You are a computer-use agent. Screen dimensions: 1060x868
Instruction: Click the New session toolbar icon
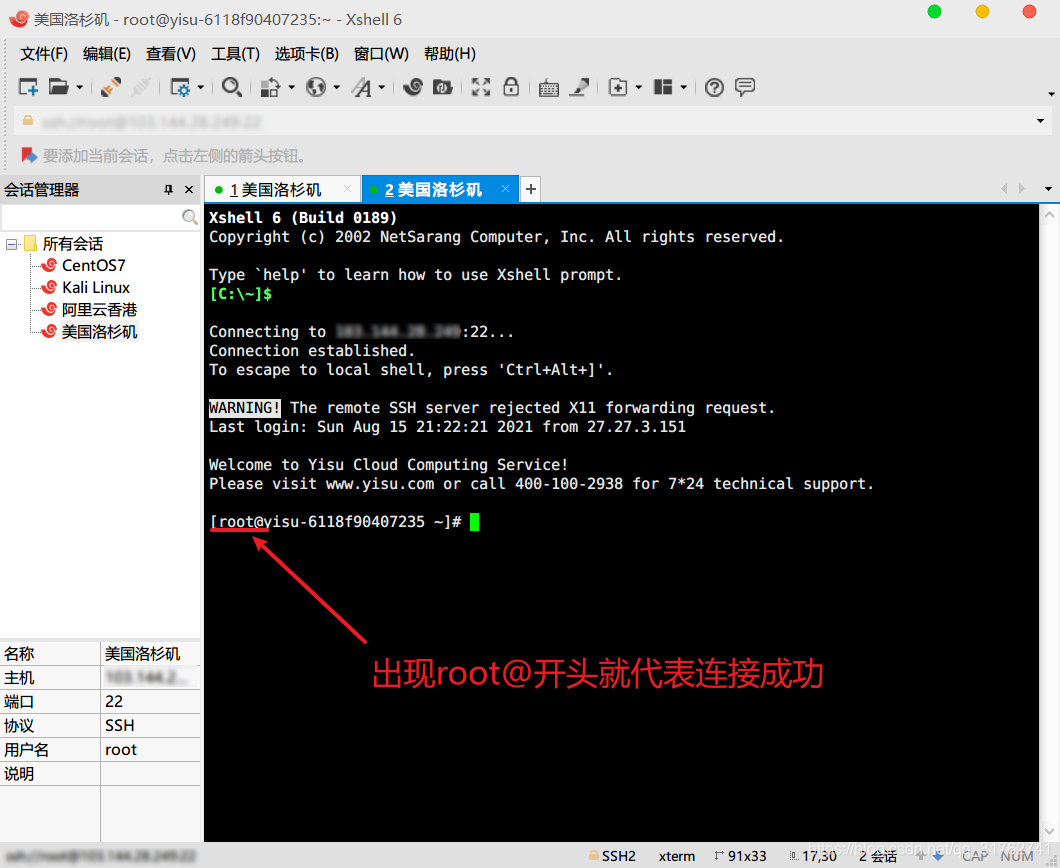tap(28, 87)
